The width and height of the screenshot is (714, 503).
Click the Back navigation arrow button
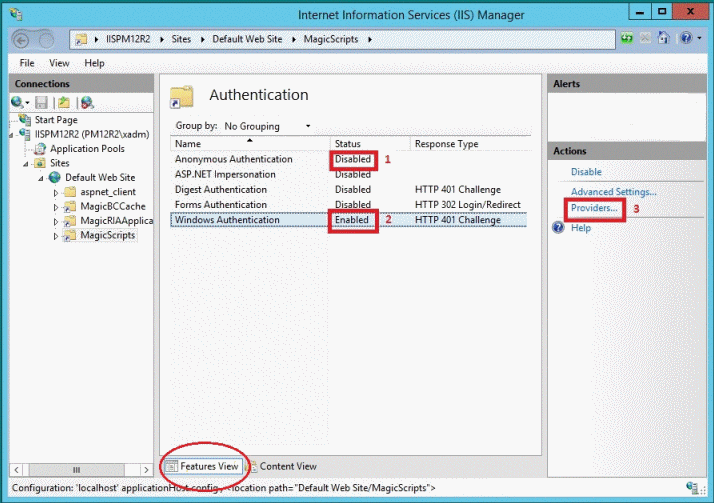21,41
